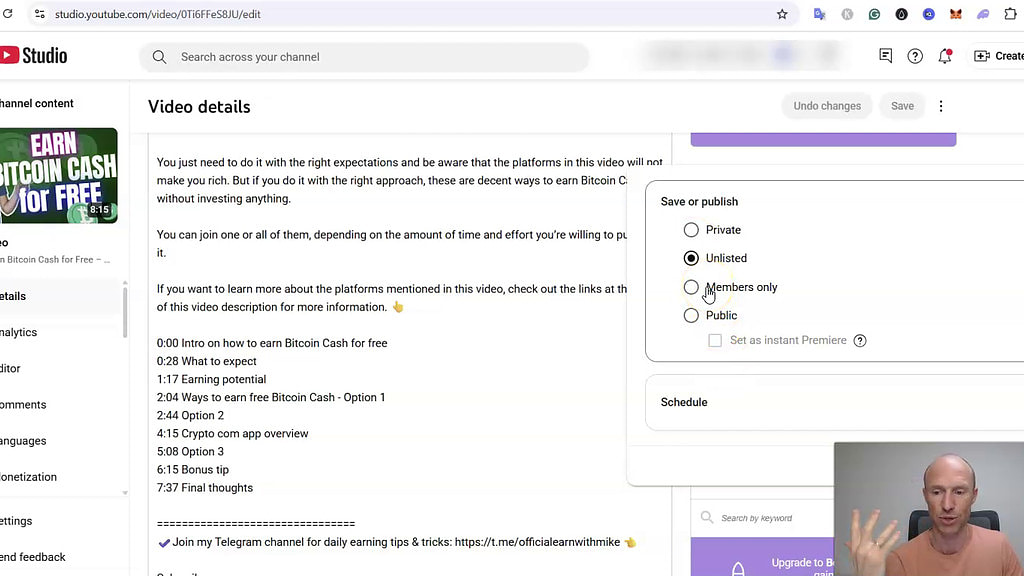Viewport: 1024px width, 576px height.
Task: Click the search magnifier icon in channel search
Action: click(x=159, y=57)
